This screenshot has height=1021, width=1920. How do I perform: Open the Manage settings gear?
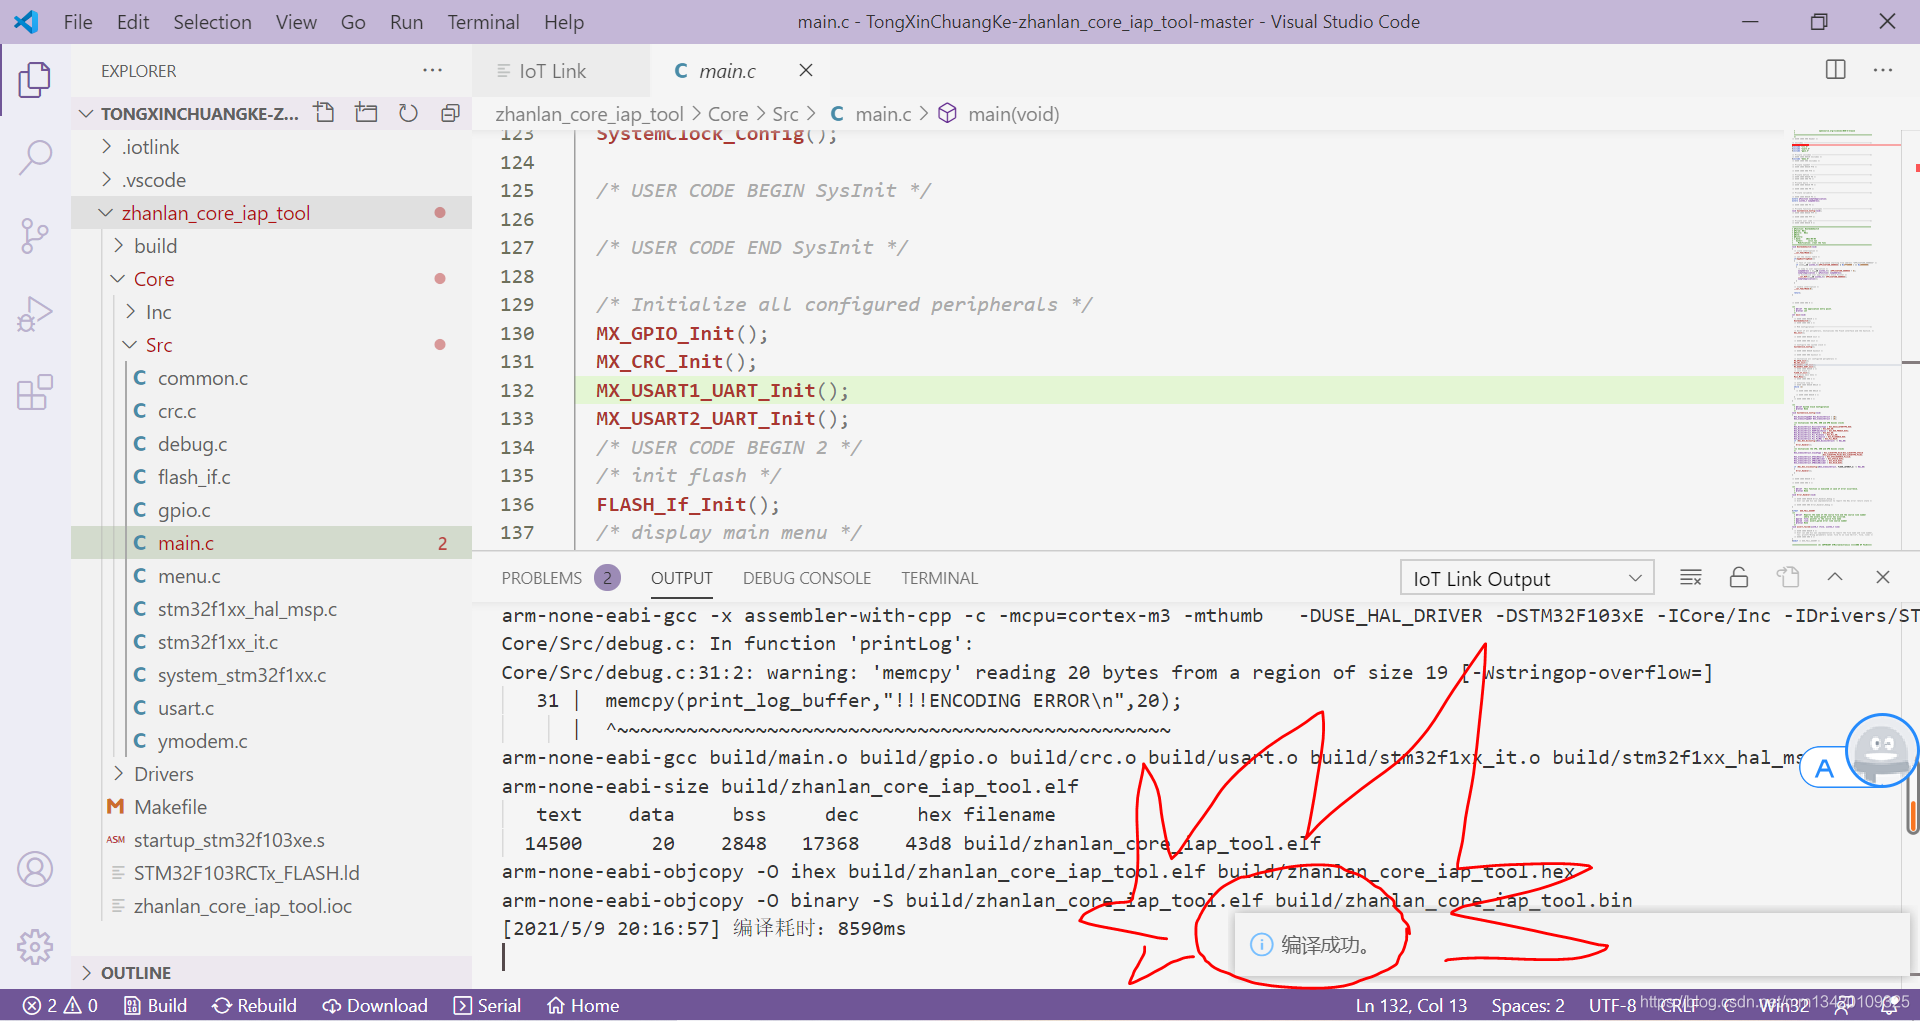(36, 947)
